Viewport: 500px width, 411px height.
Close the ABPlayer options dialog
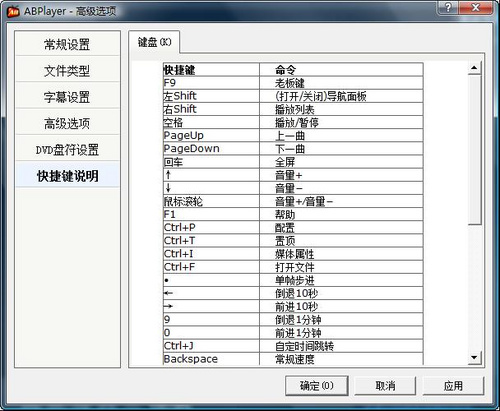click(x=476, y=7)
